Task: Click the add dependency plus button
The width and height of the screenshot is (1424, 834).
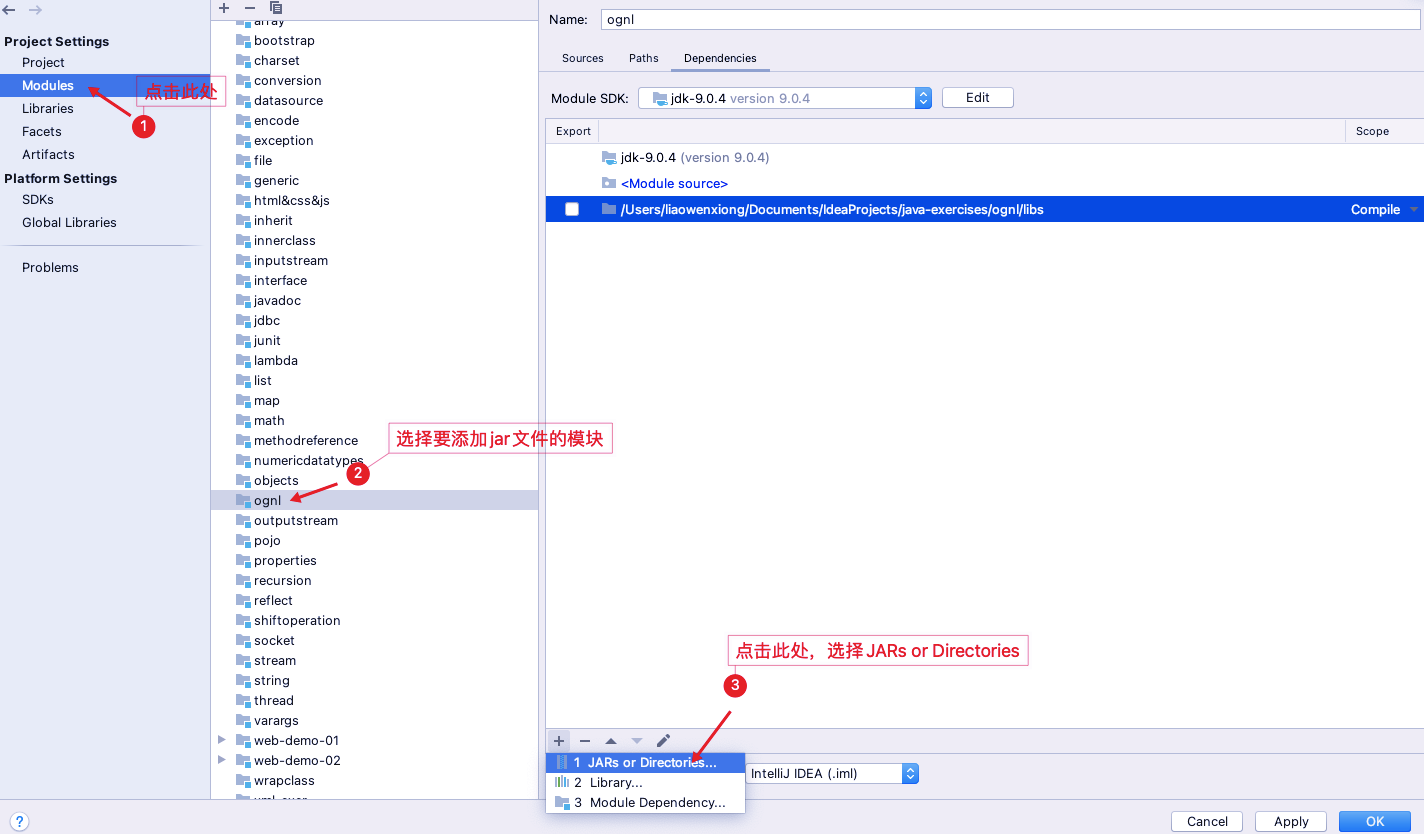Action: pyautogui.click(x=559, y=741)
